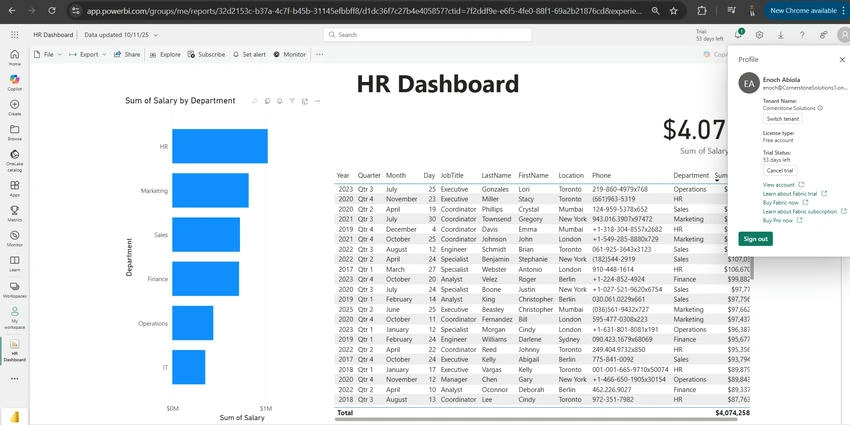Open Monitor from the left sidebar
Image resolution: width=850 pixels, height=425 pixels.
coord(15,239)
